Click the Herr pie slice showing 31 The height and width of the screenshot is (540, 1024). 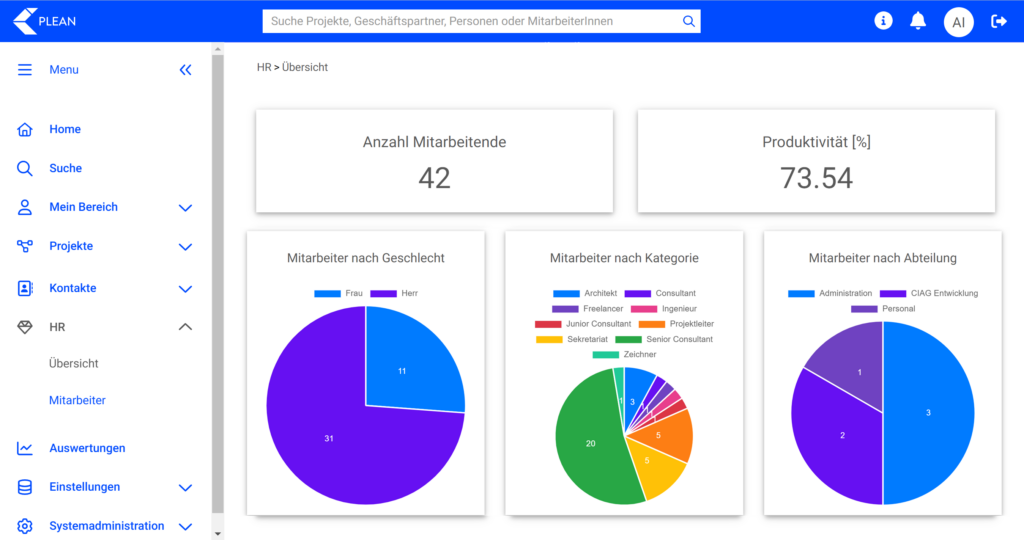pyautogui.click(x=328, y=438)
